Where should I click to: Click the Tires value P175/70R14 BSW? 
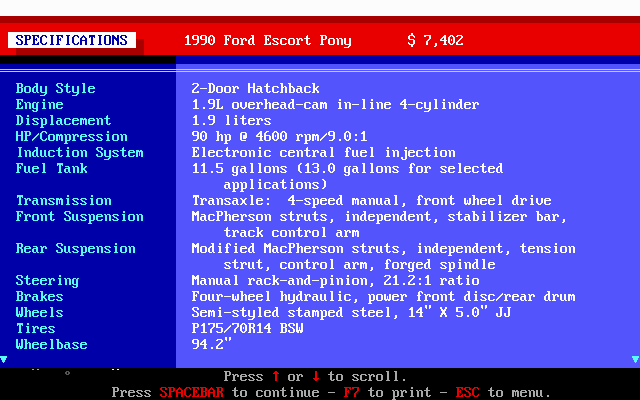[x=247, y=329]
